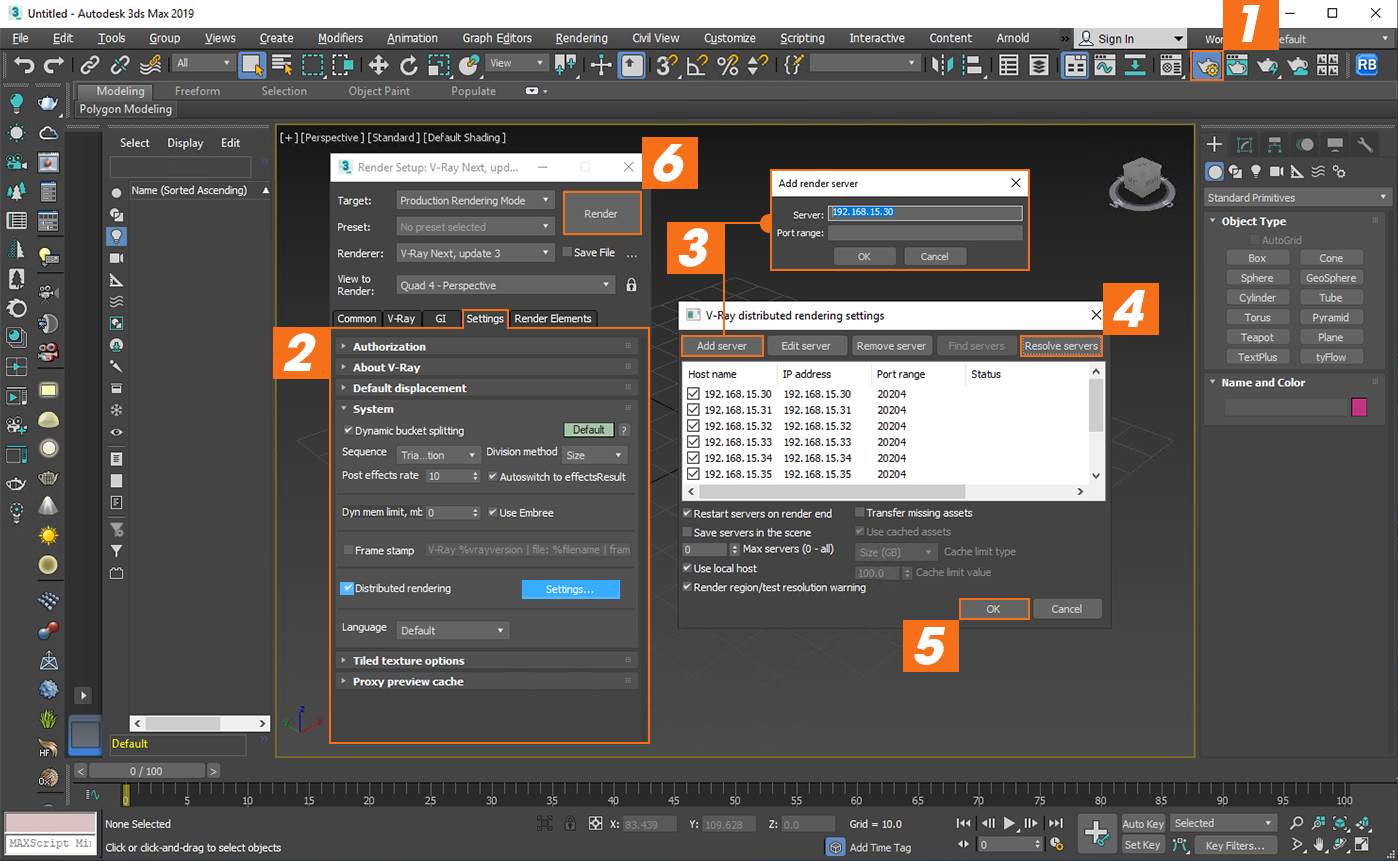Viewport: 1398px width, 861px height.
Task: Click the Rotate tool icon
Action: 408,65
